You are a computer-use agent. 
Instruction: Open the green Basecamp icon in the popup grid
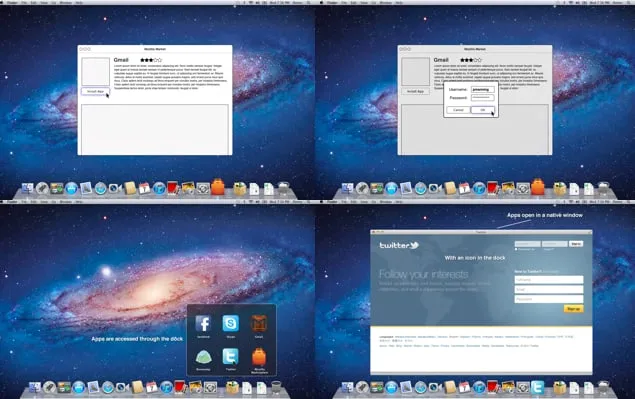coord(203,357)
